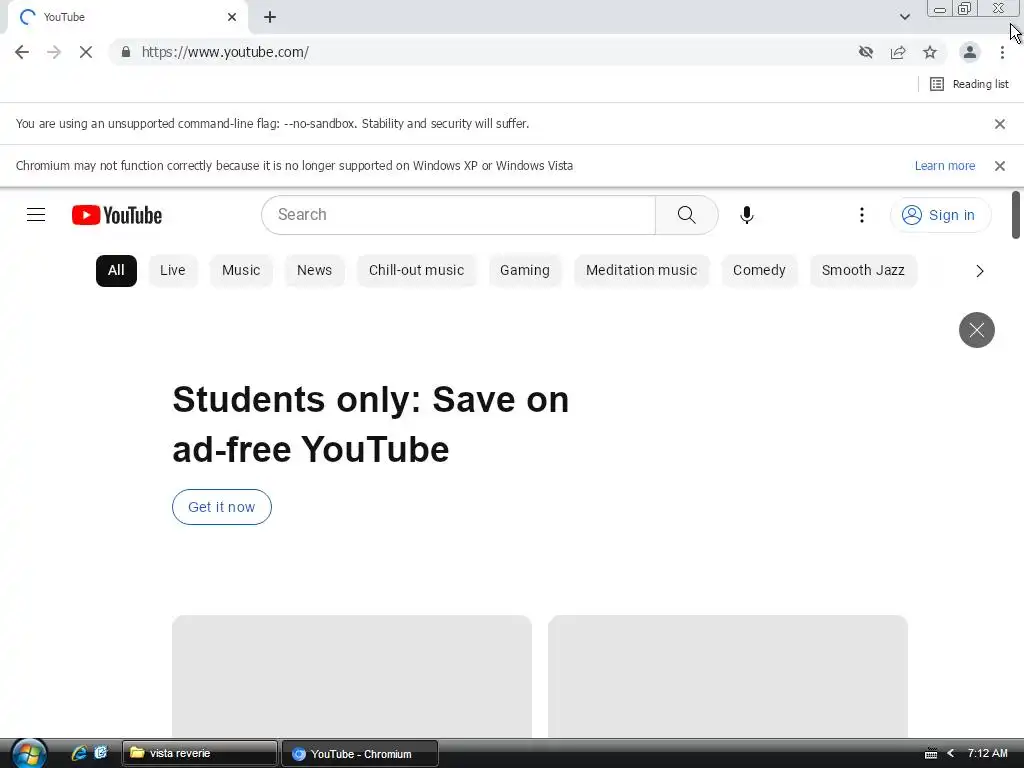Click the second loading video thumbnail placeholder
This screenshot has height=768, width=1024.
coord(728,676)
